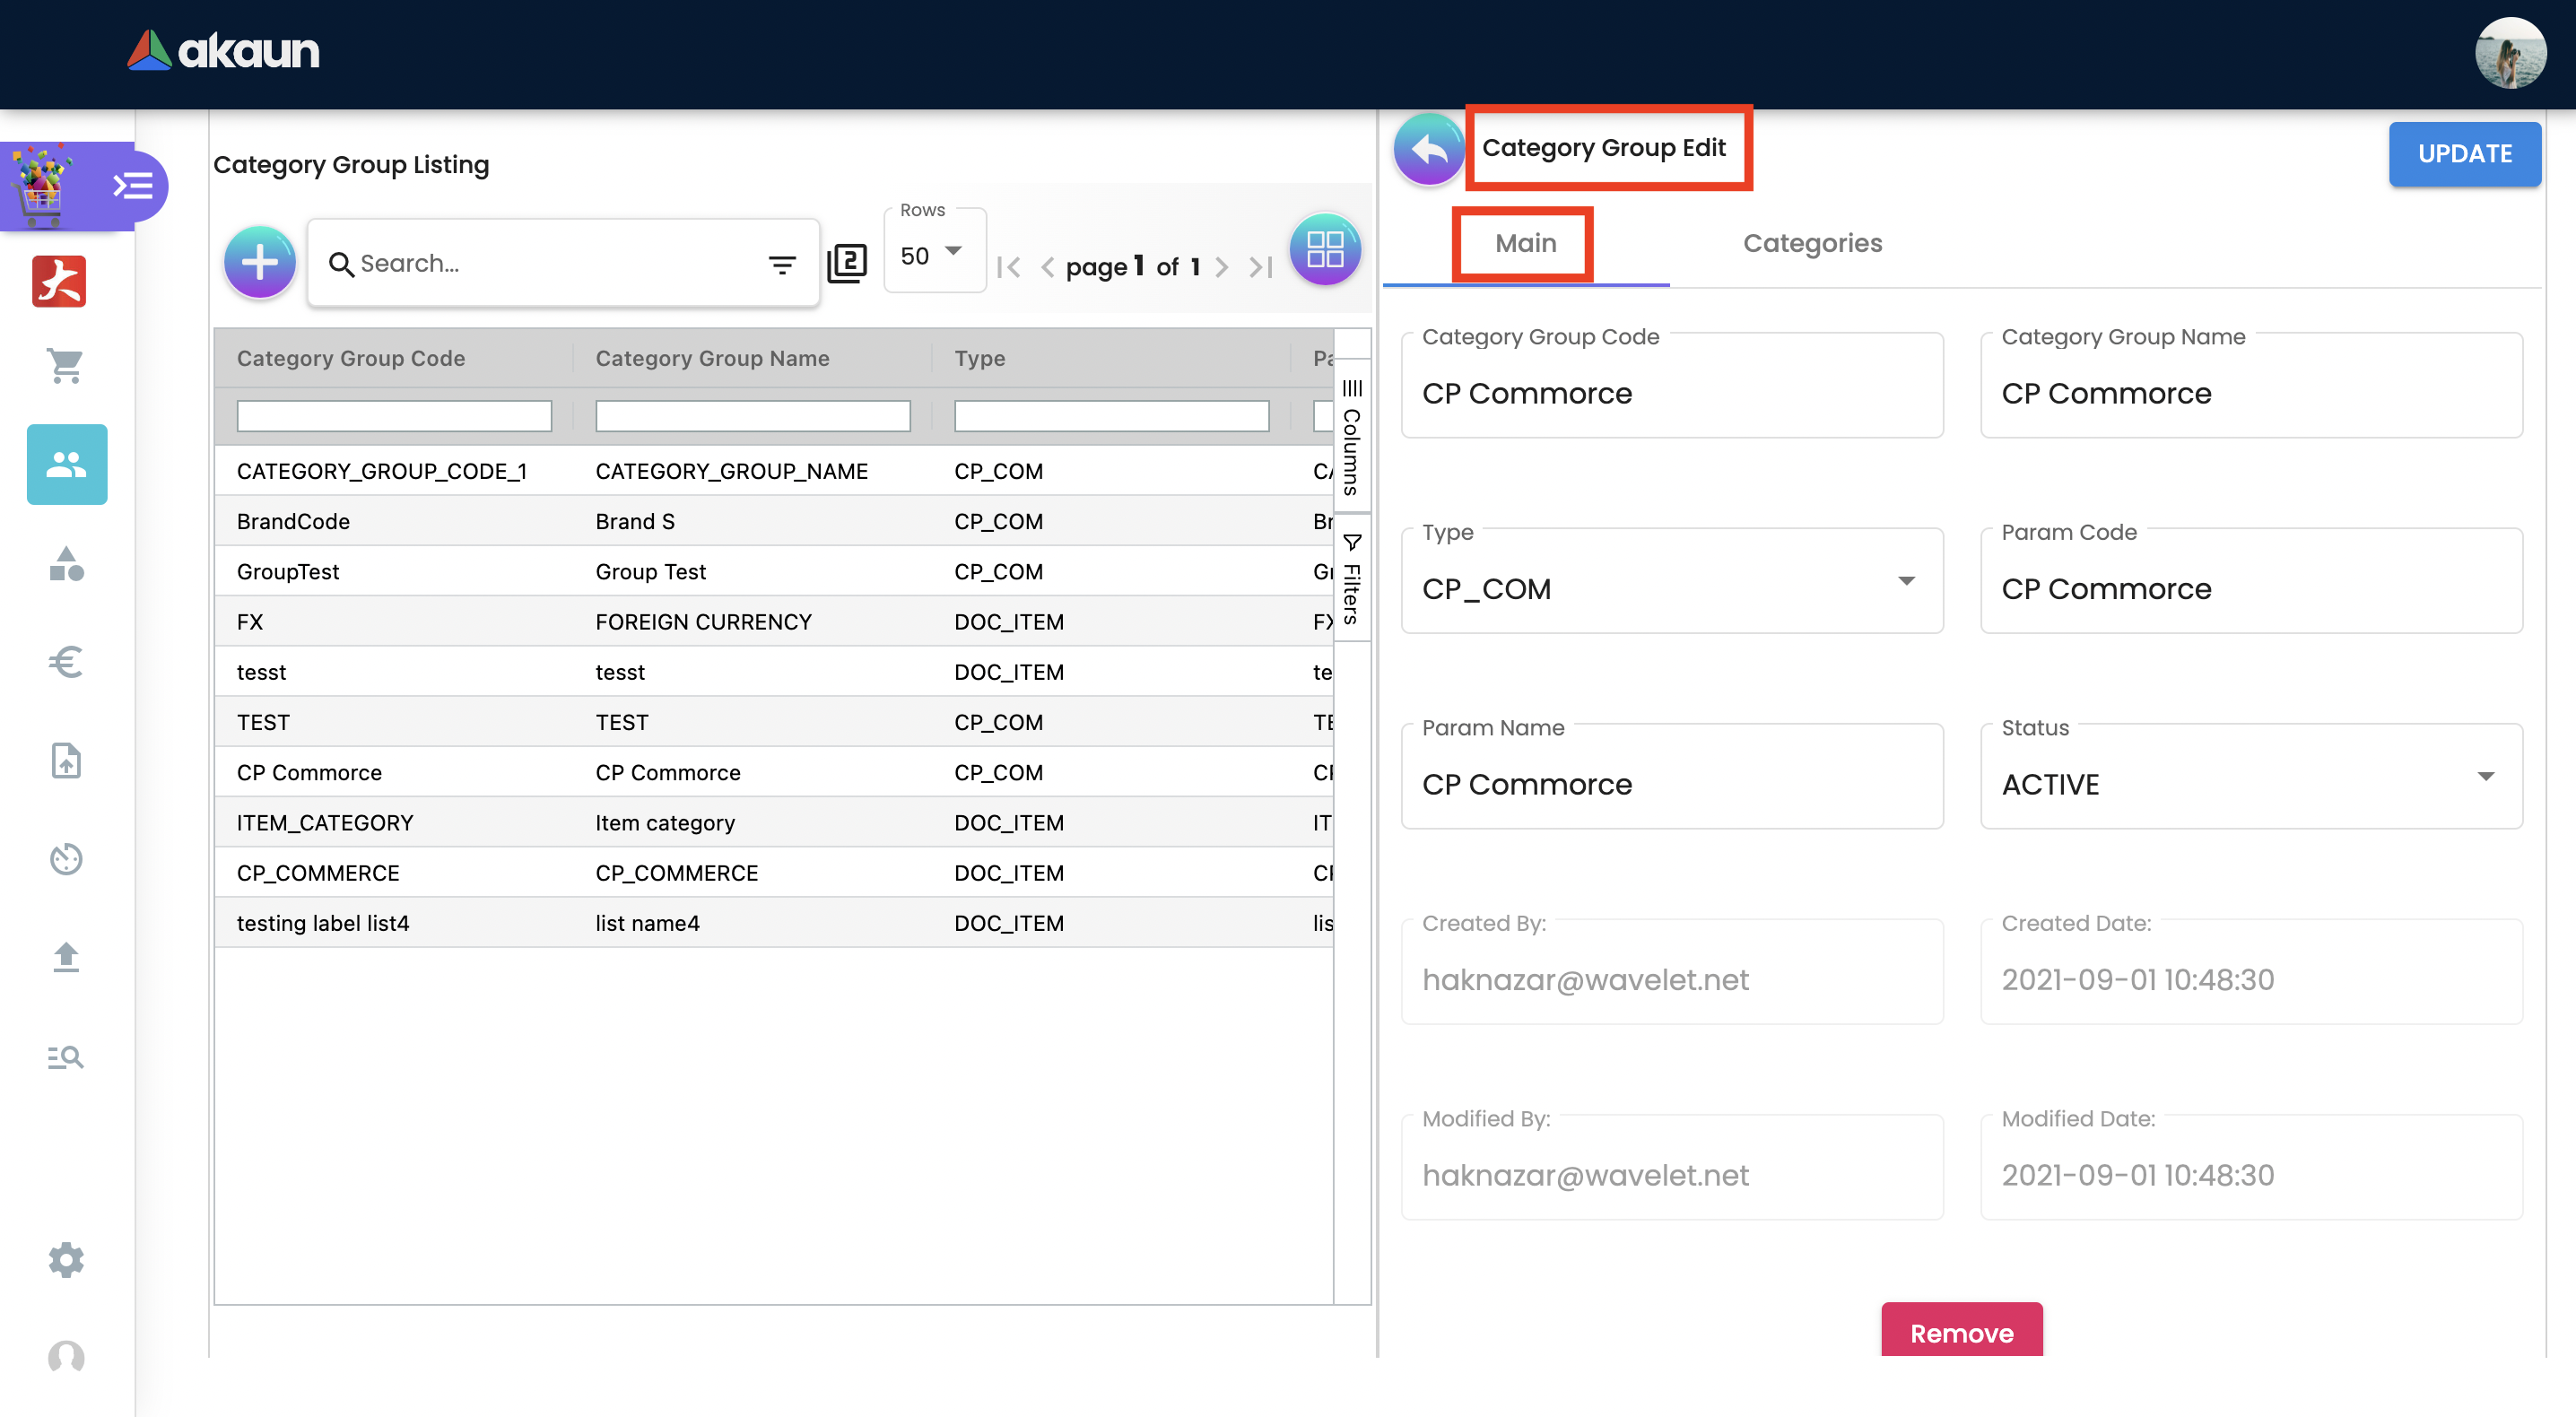Toggle the Filters side panel
Screen dimensions: 2576x1417
point(1351,580)
